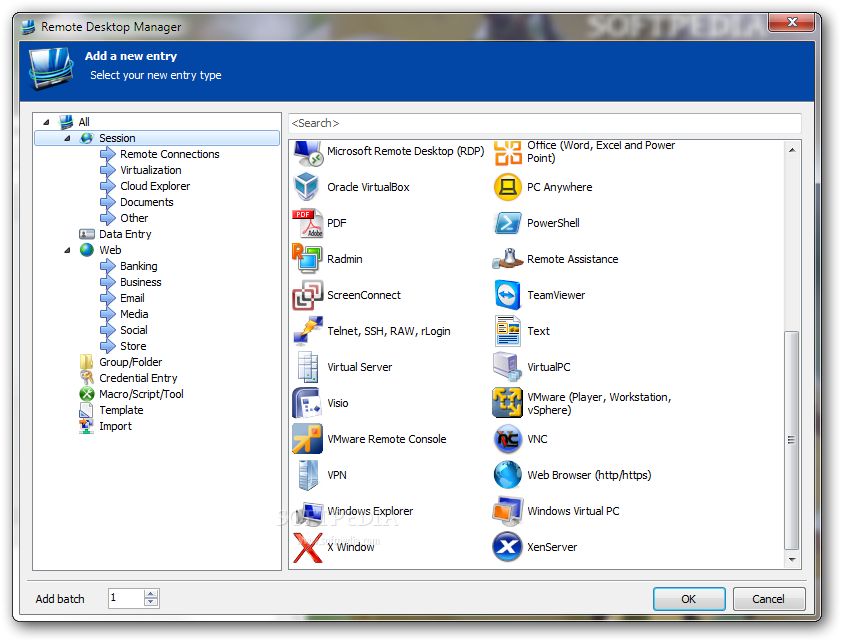The height and width of the screenshot is (642, 842).
Task: Select the Text document icon
Action: (x=507, y=331)
